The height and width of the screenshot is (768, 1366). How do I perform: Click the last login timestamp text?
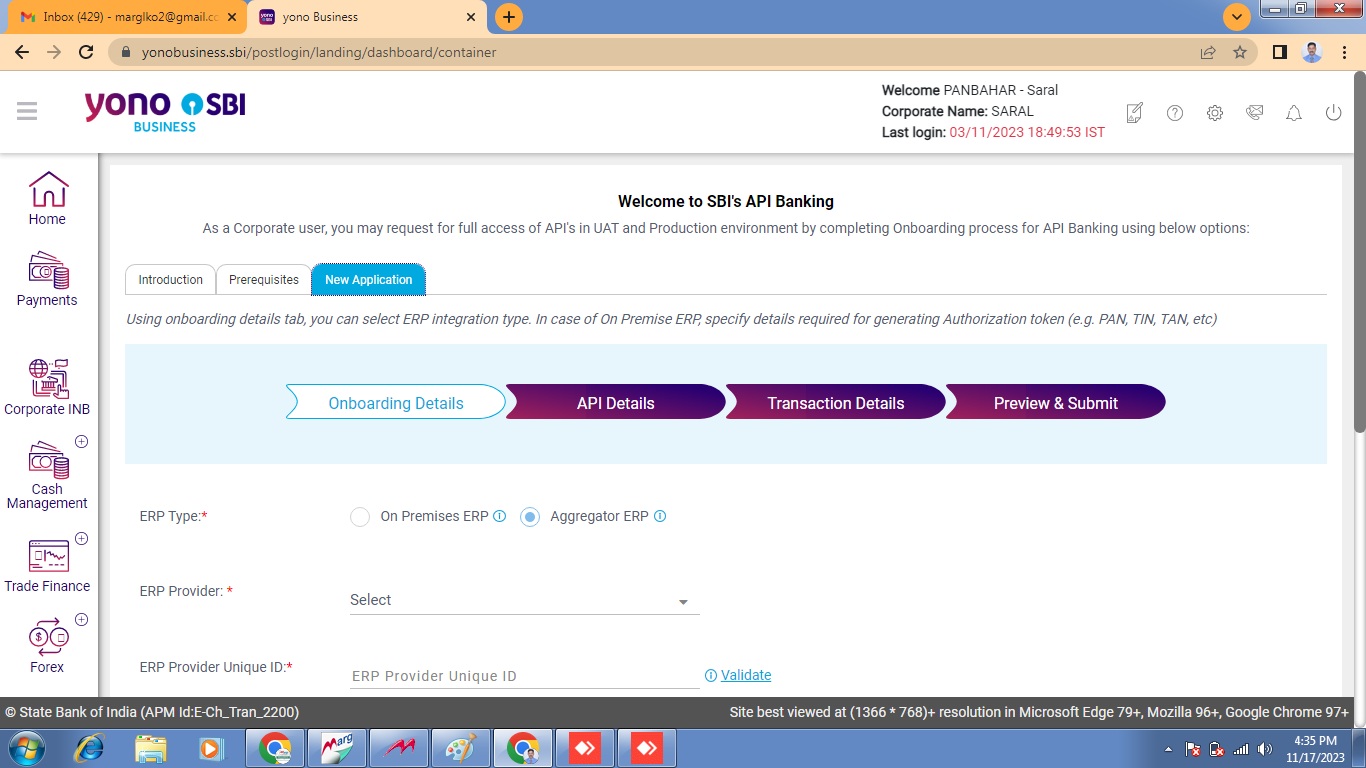(x=1027, y=132)
